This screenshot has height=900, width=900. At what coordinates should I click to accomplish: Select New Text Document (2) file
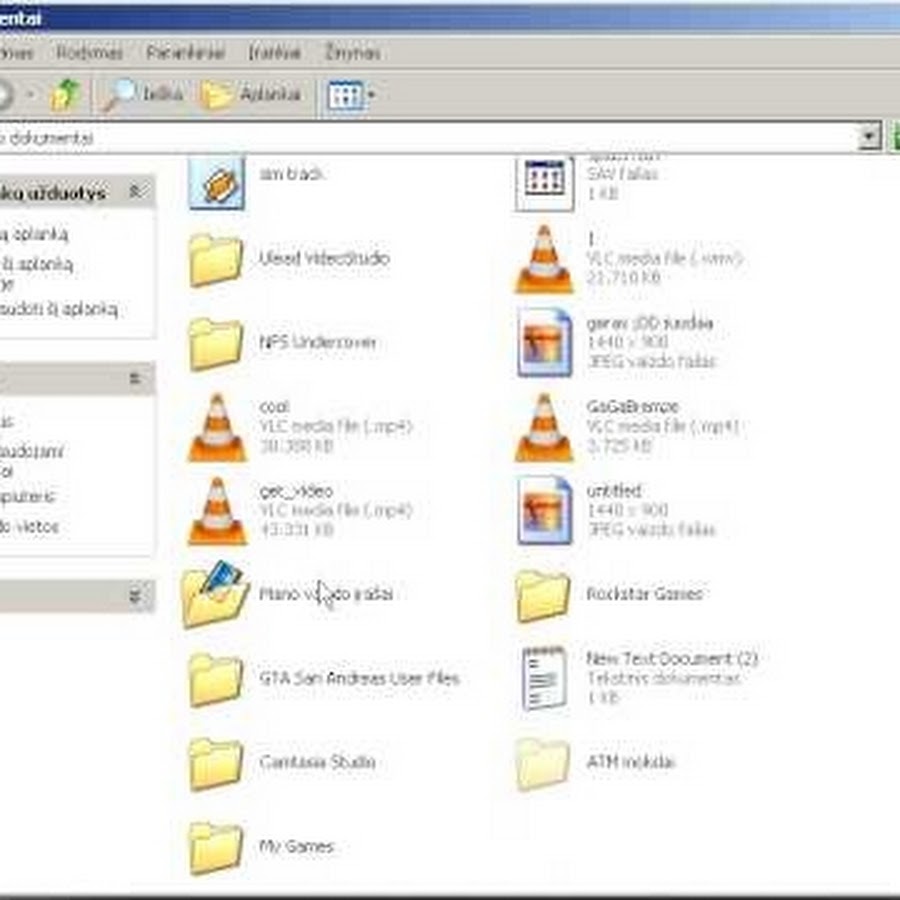[639, 678]
